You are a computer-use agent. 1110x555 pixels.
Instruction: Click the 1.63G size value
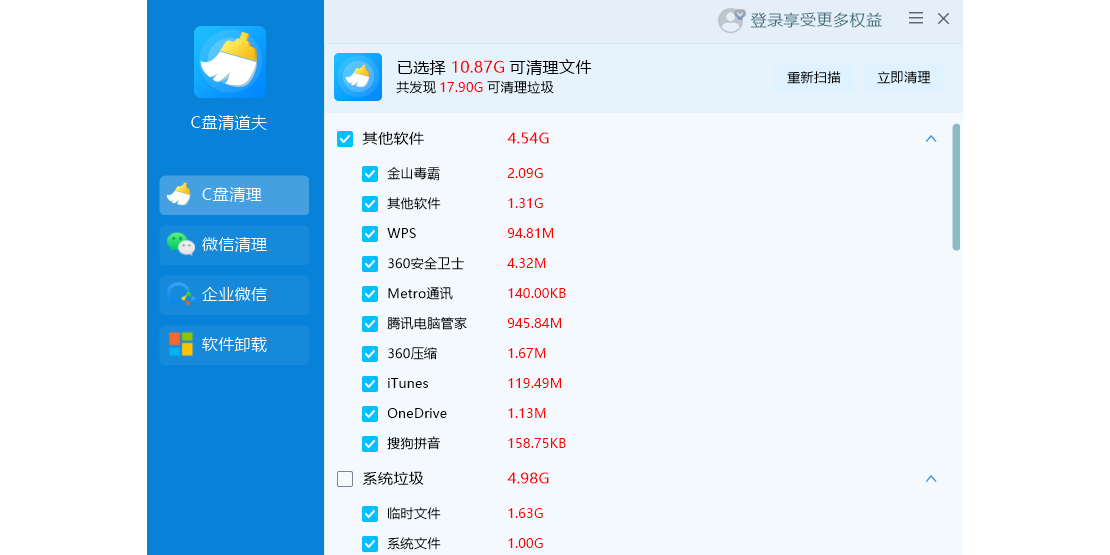525,514
